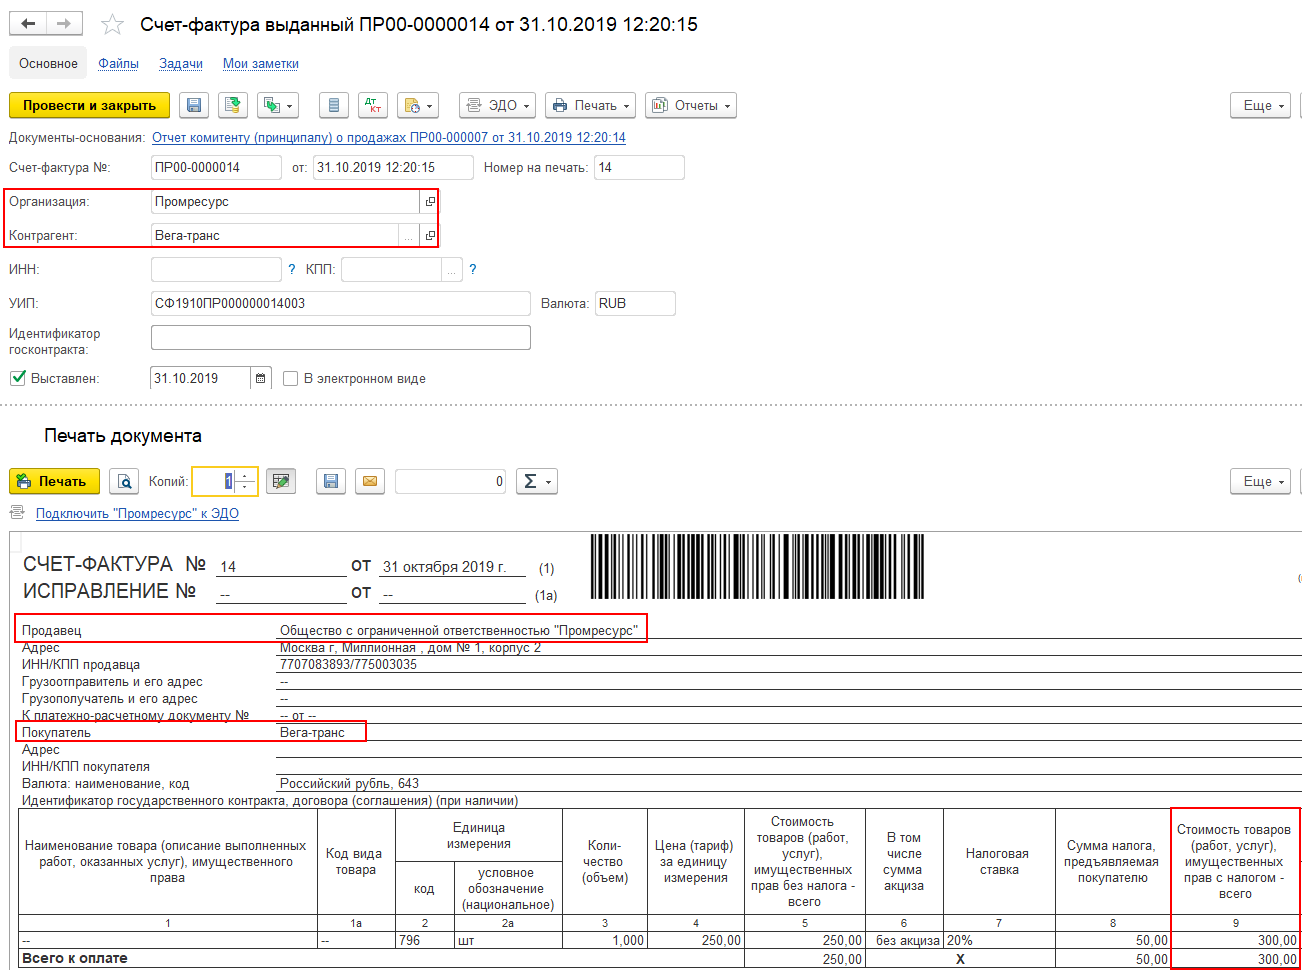Image resolution: width=1302 pixels, height=970 pixels.
Task: Enable В электронном виде checkbox
Action: (291, 378)
